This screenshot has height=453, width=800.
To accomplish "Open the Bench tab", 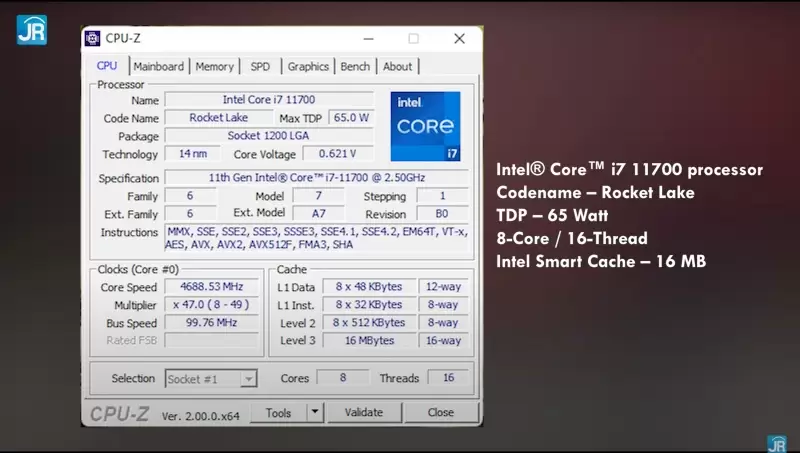I will point(355,66).
